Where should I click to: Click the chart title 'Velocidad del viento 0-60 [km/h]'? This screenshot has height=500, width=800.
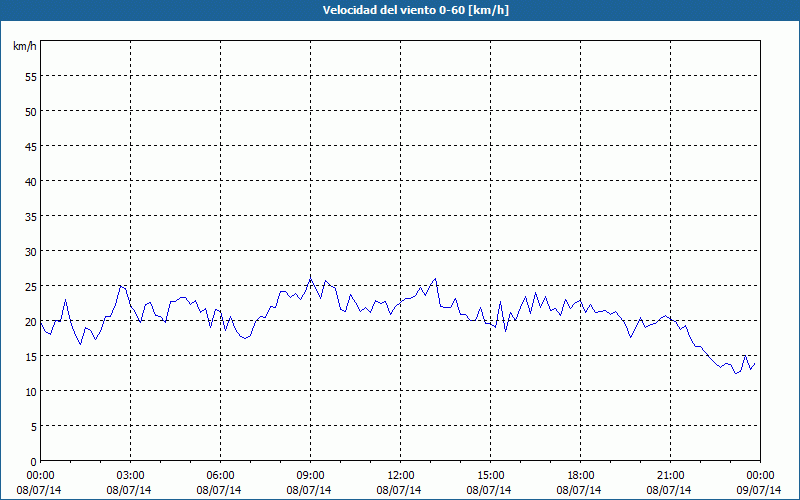click(x=415, y=10)
